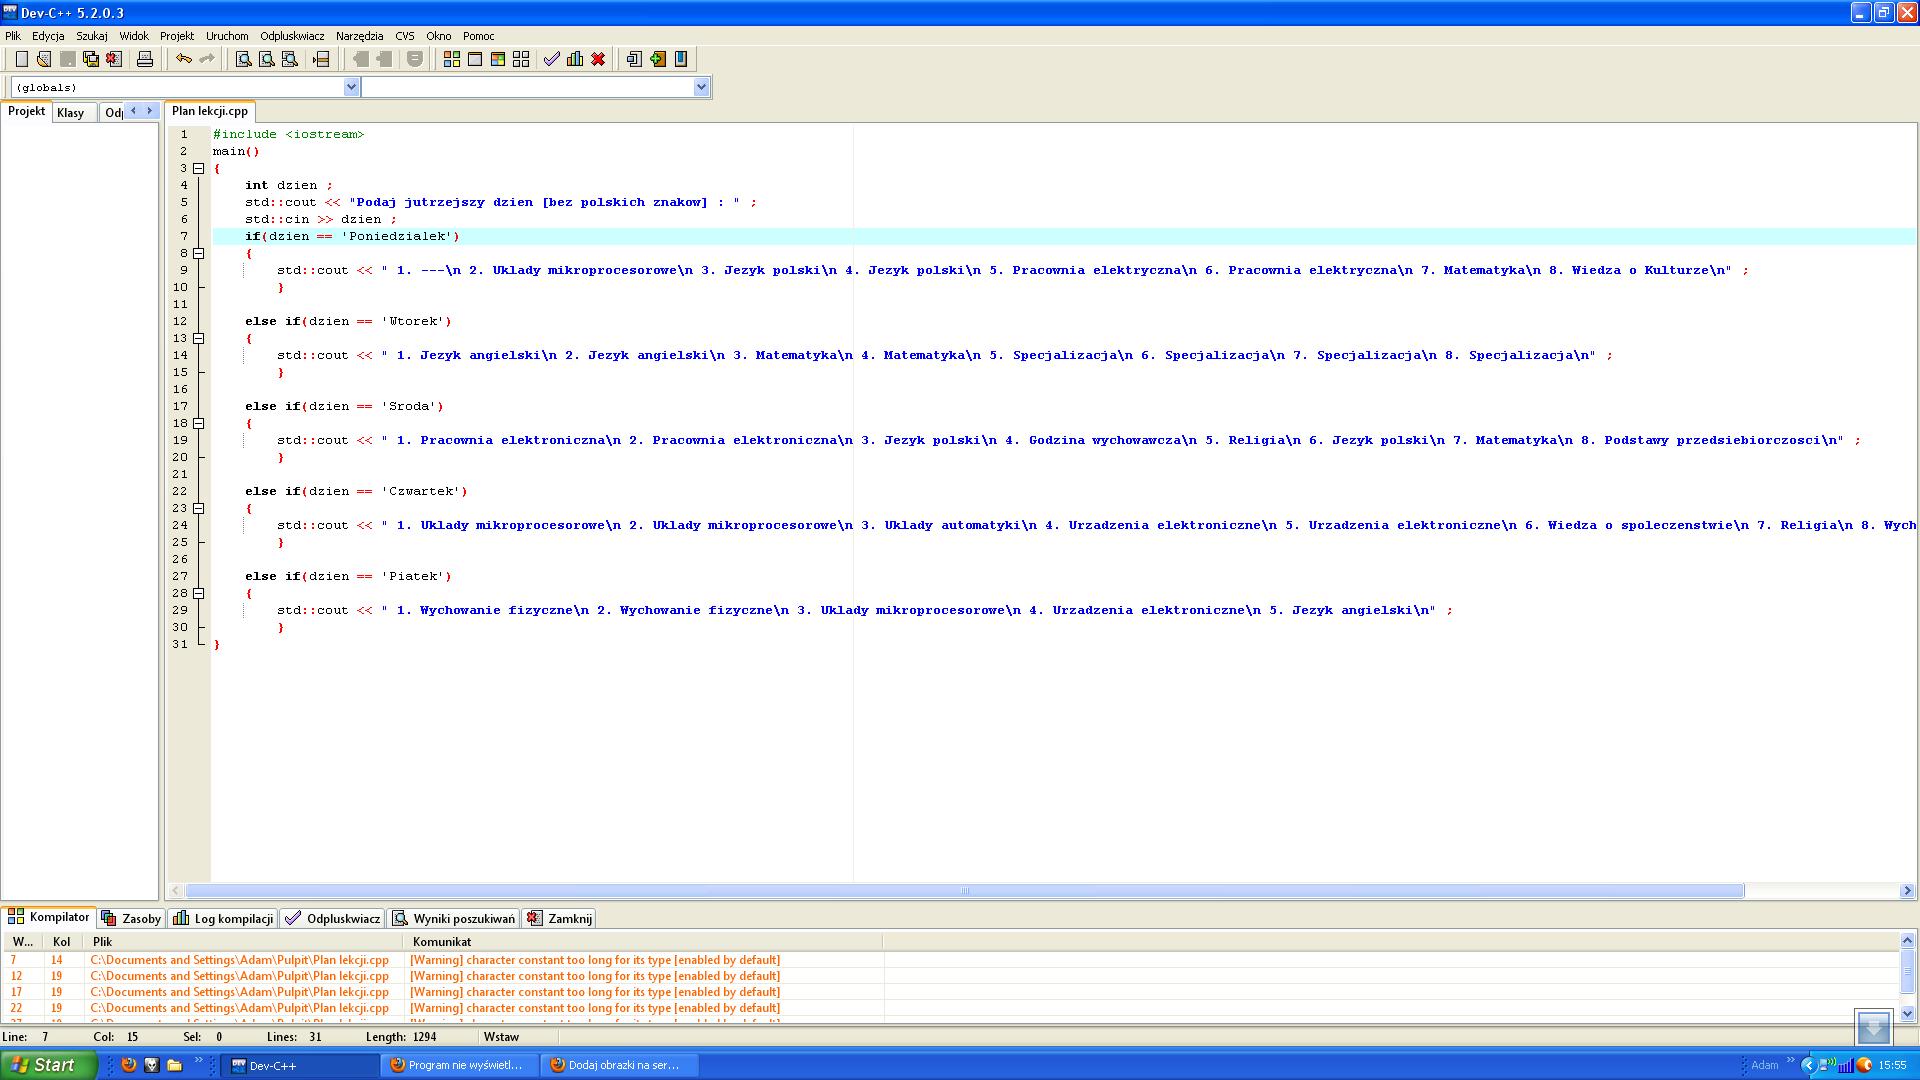The image size is (1920, 1080).
Task: Run the program with the window icon
Action: pos(475,59)
